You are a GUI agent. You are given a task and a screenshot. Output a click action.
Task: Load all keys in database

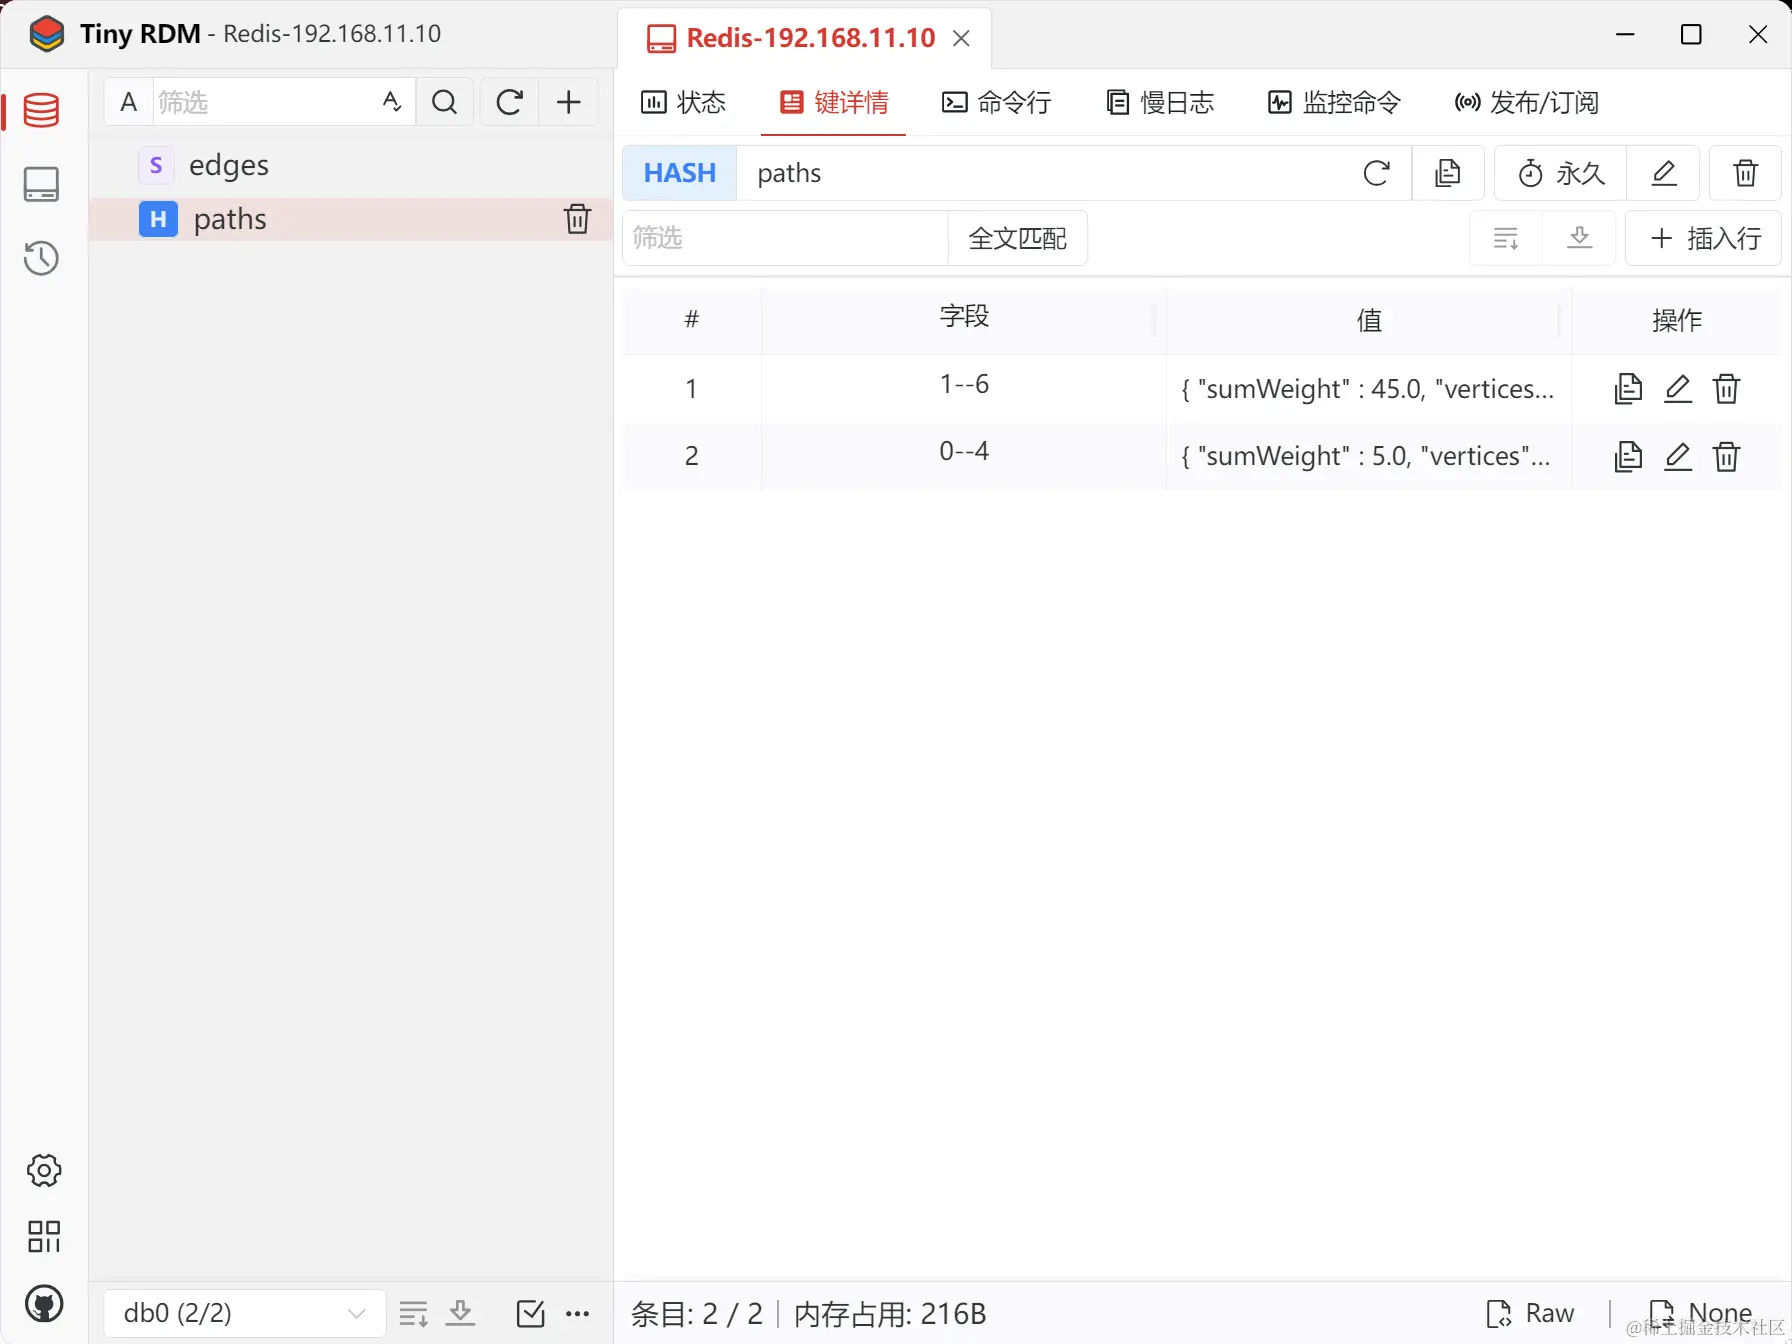point(461,1313)
